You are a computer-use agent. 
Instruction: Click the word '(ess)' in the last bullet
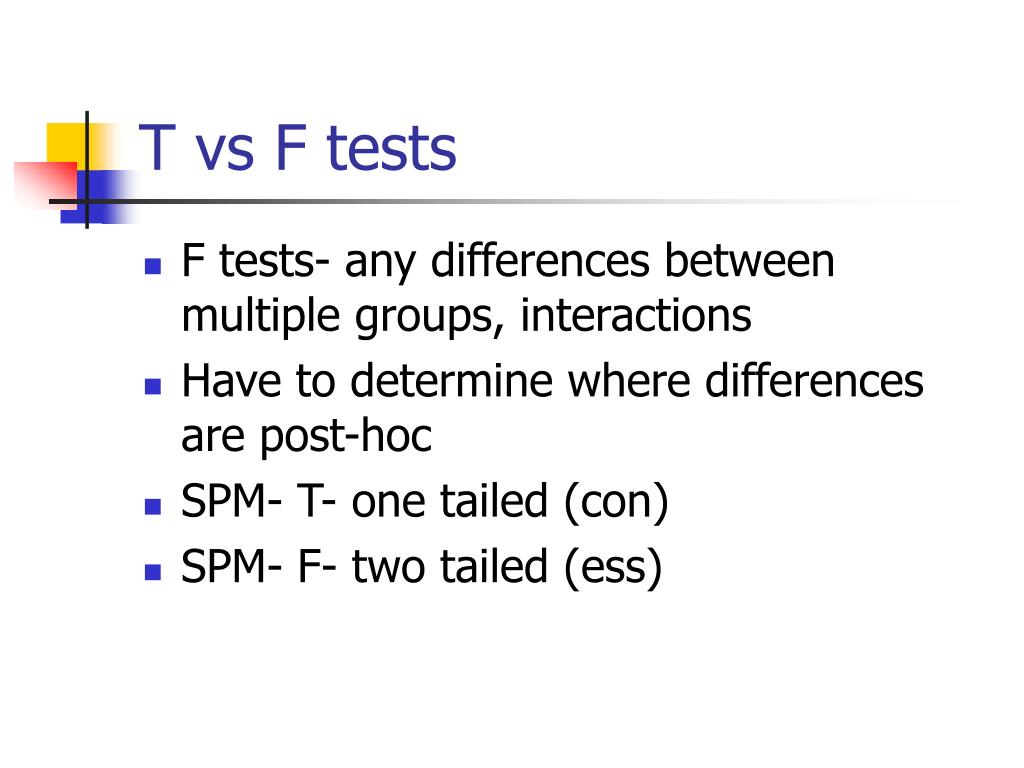[613, 568]
